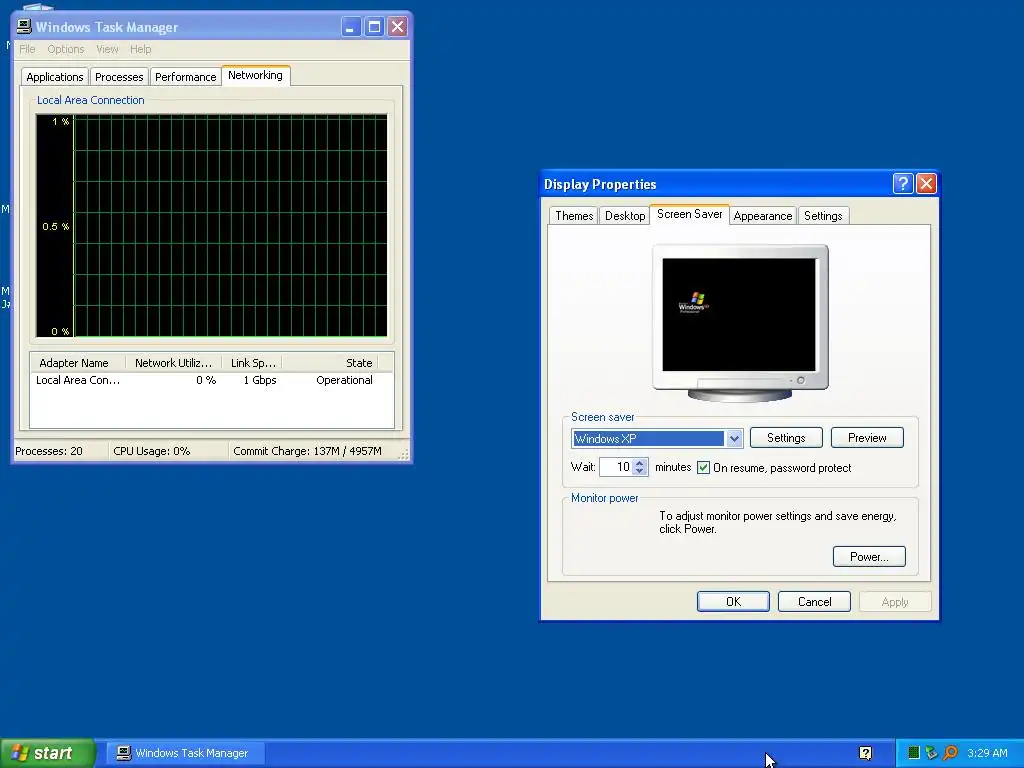The width and height of the screenshot is (1024, 768).
Task: Click the screen saver Settings button
Action: pyautogui.click(x=786, y=438)
